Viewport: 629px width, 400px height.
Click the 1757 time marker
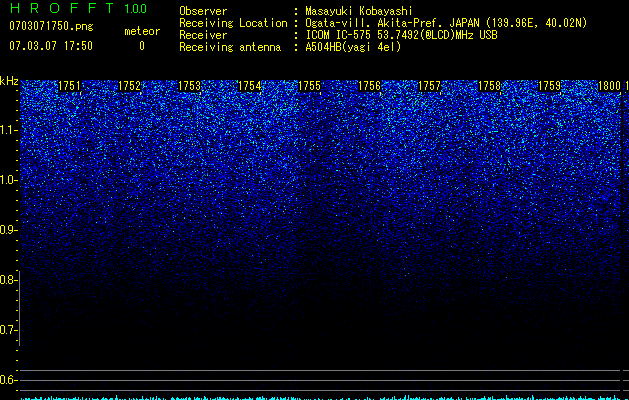429,86
